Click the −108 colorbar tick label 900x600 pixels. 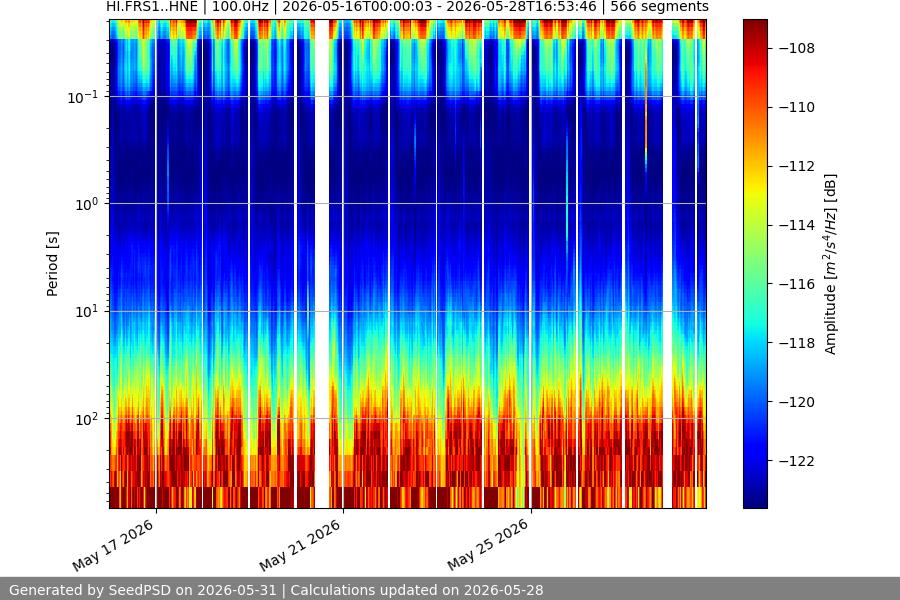click(x=797, y=48)
